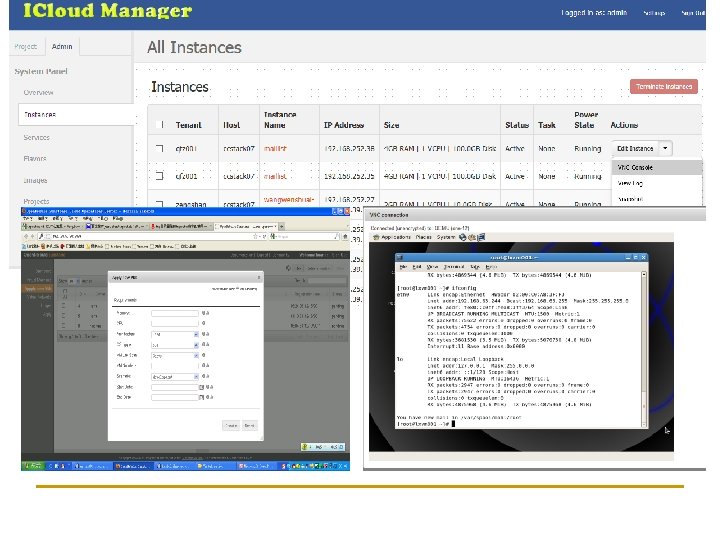Image resolution: width=720 pixels, height=540 pixels.
Task: Open Overview in System Panel
Action: 39,92
